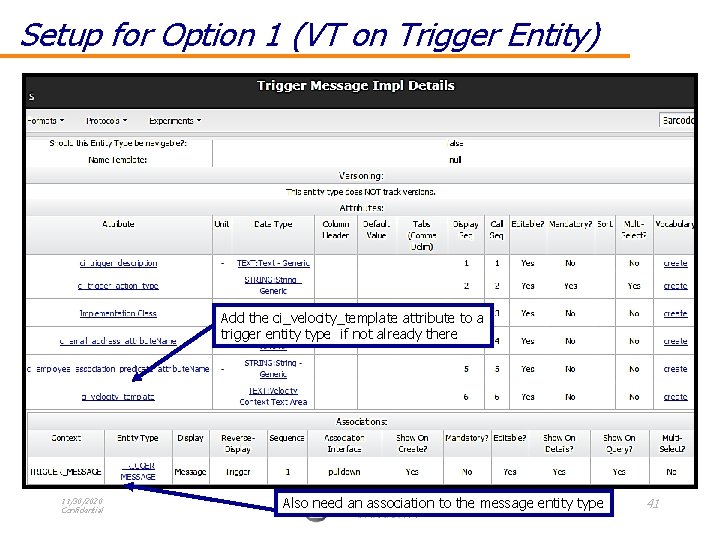Click the 'Versioning:' section heading
Image resolution: width=720 pixels, height=540 pixels.
[x=361, y=176]
